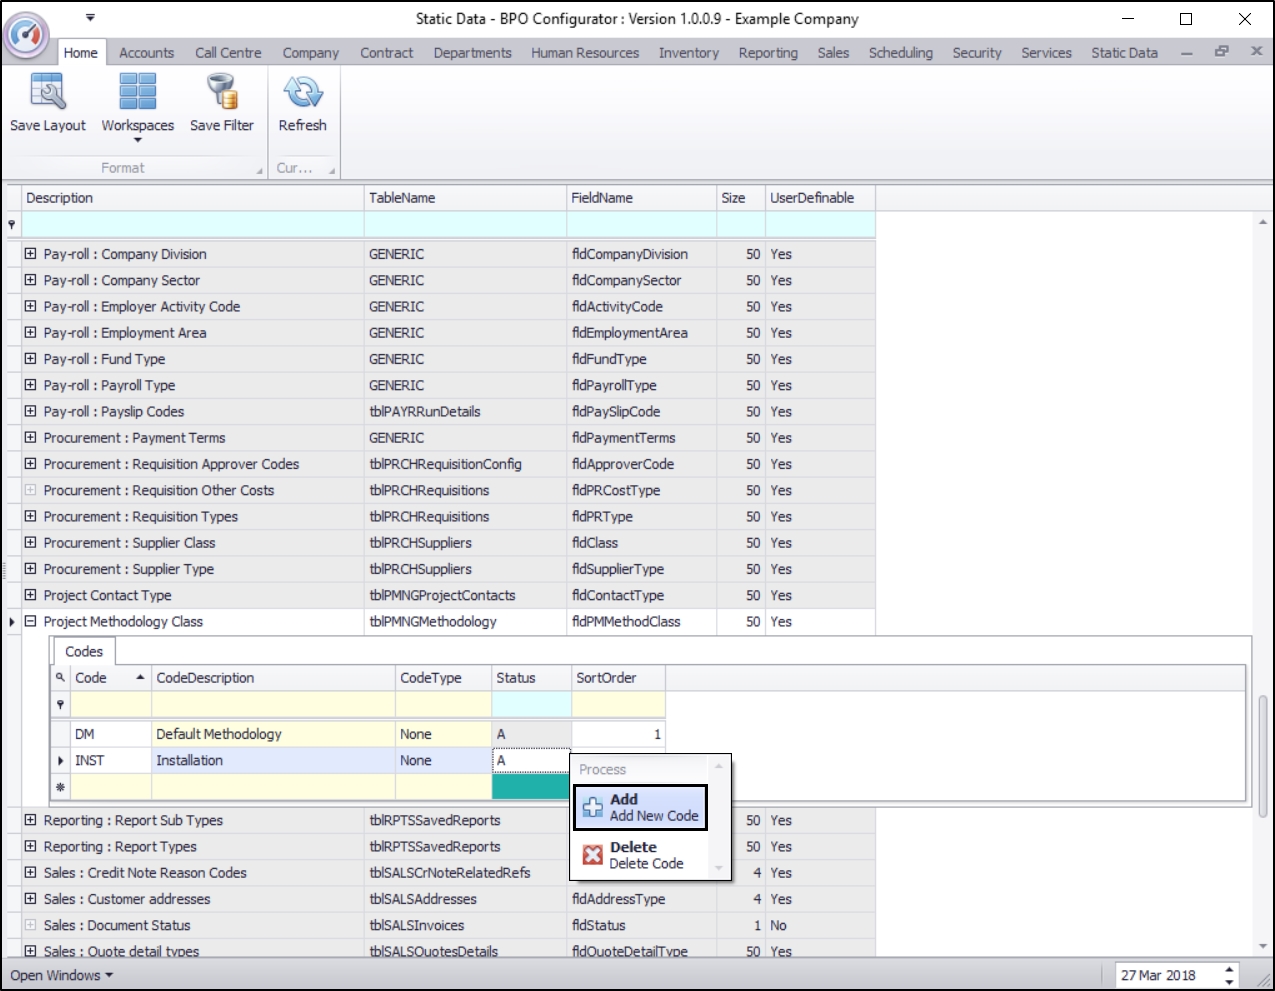This screenshot has width=1275, height=991.
Task: Expand the Pay-roll : Company Division row
Action: click(30, 254)
